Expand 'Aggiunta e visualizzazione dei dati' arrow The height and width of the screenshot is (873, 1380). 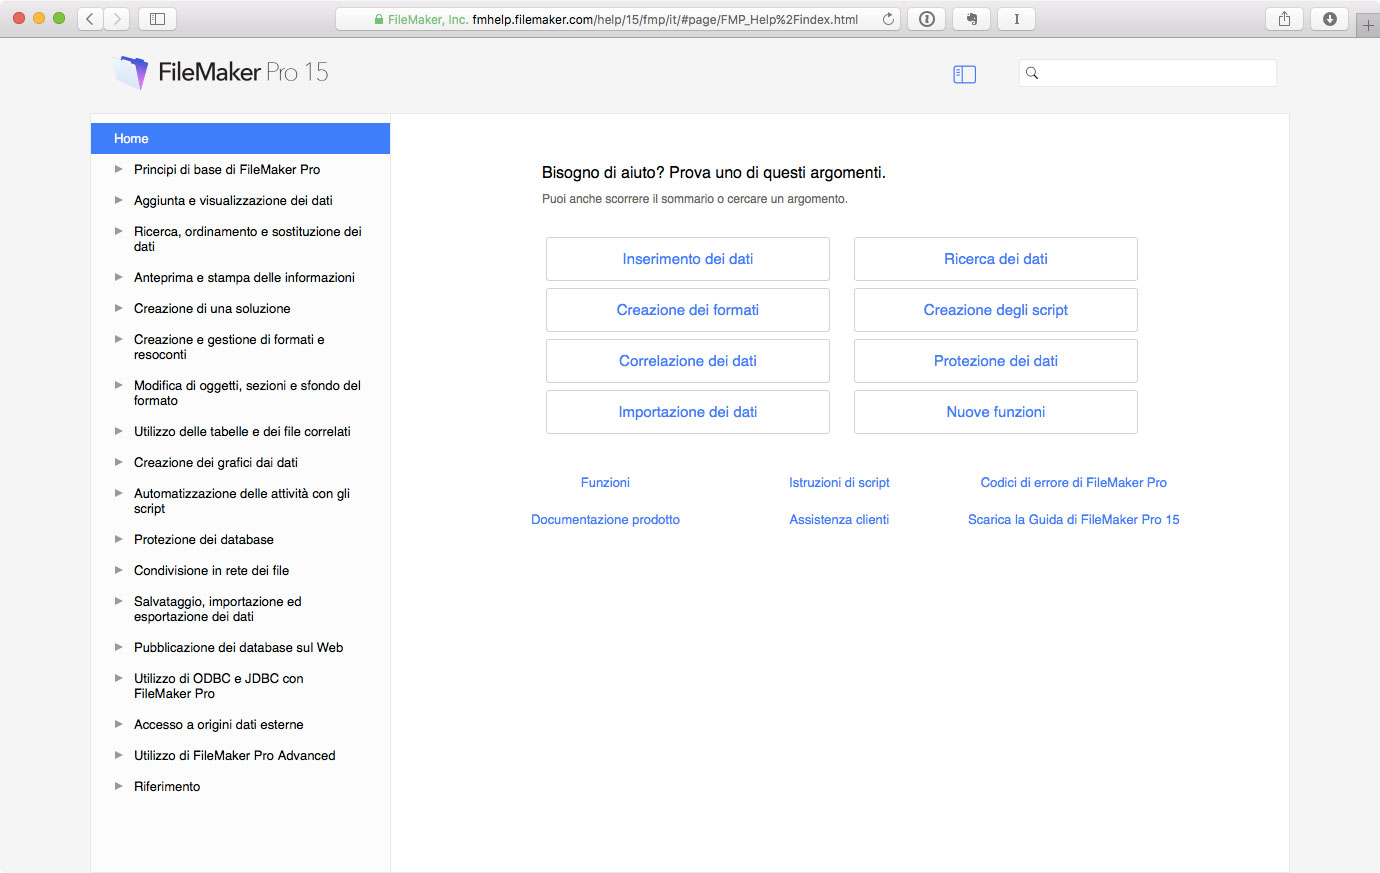click(x=119, y=200)
